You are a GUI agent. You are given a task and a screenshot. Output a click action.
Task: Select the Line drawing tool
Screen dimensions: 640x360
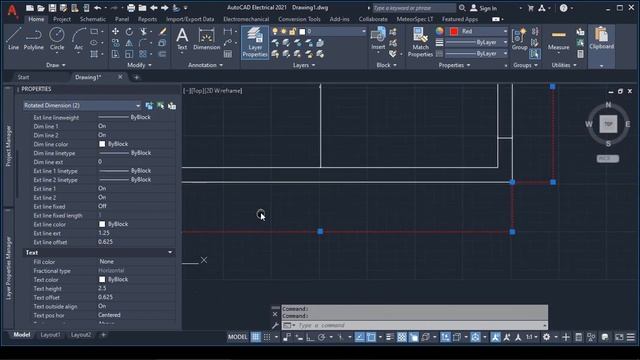pyautogui.click(x=13, y=39)
